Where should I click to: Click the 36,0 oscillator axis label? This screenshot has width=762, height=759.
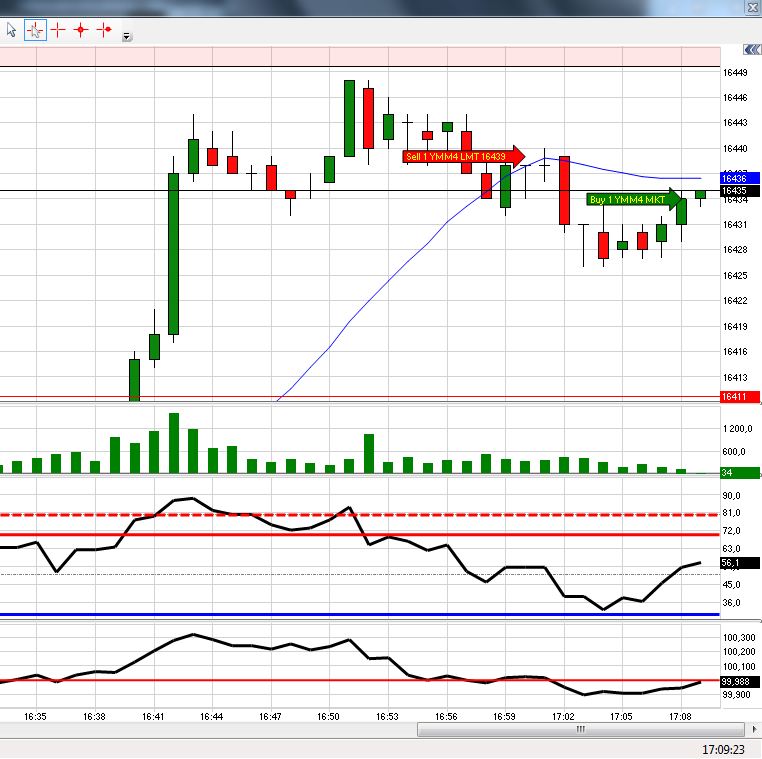(731, 603)
